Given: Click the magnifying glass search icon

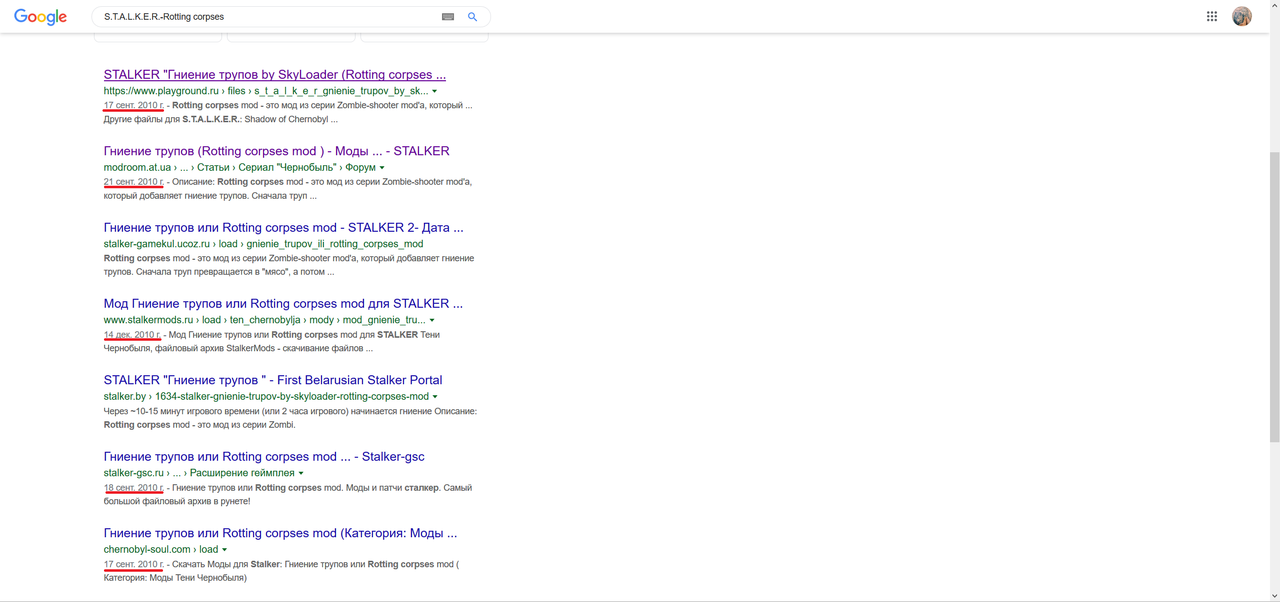Looking at the screenshot, I should coord(473,17).
